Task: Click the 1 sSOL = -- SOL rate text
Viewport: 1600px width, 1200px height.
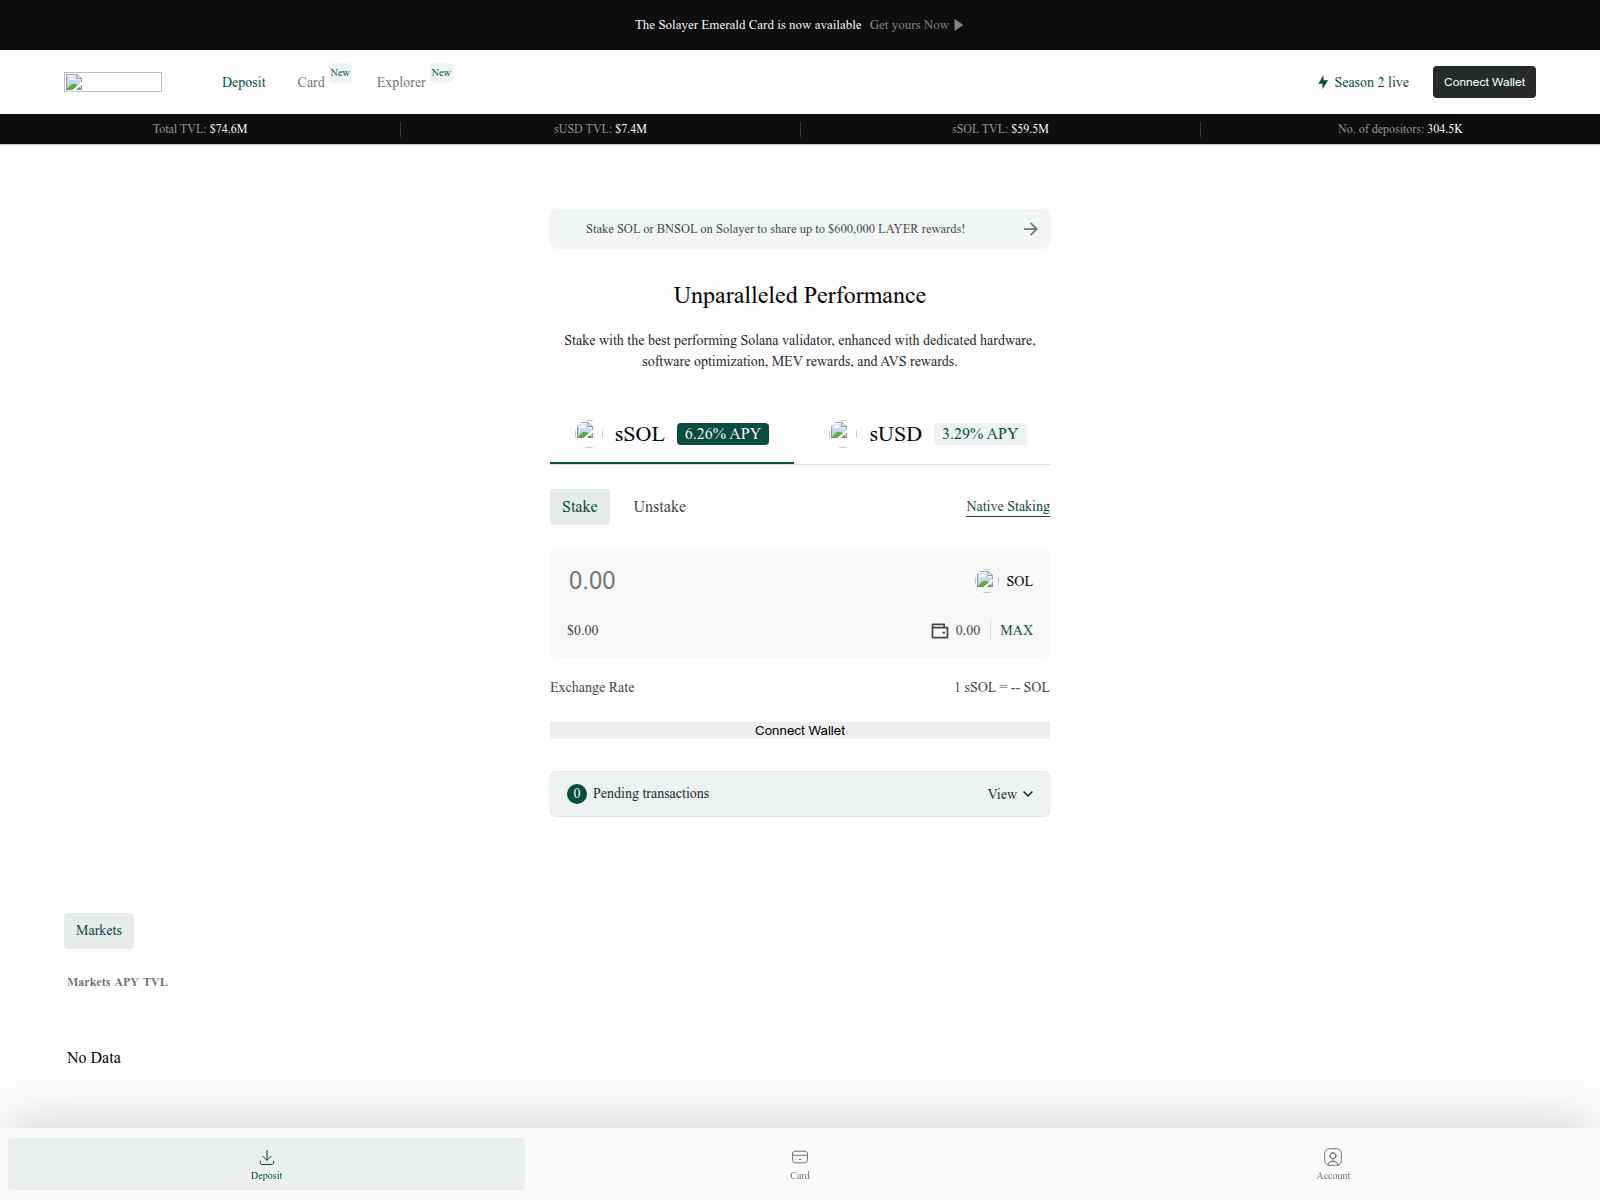Action: point(1002,687)
